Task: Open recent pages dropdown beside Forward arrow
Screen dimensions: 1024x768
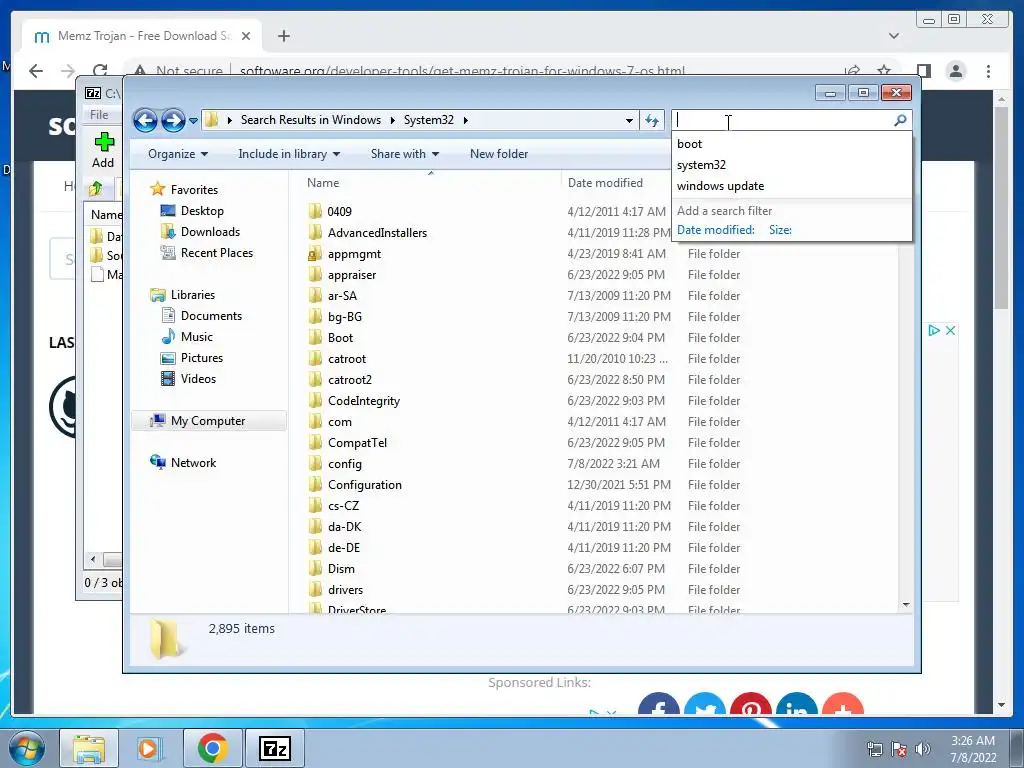Action: (x=193, y=121)
